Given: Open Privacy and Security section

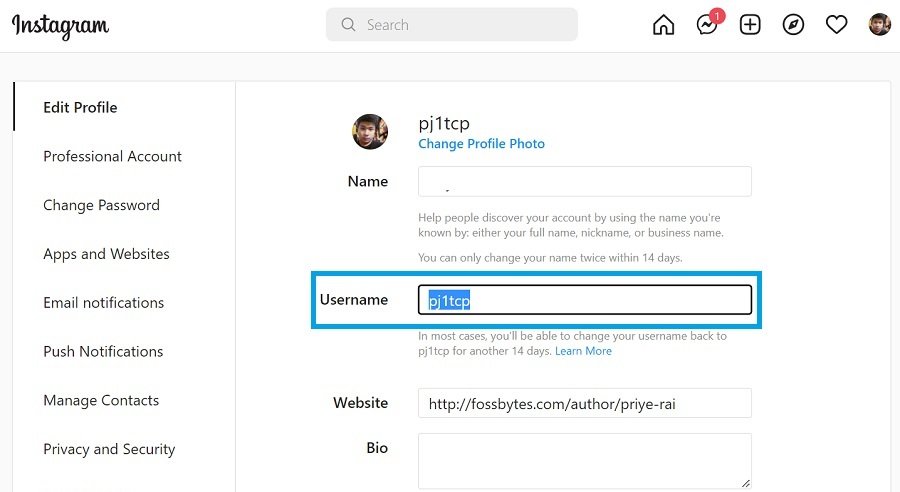Looking at the screenshot, I should click(x=109, y=449).
